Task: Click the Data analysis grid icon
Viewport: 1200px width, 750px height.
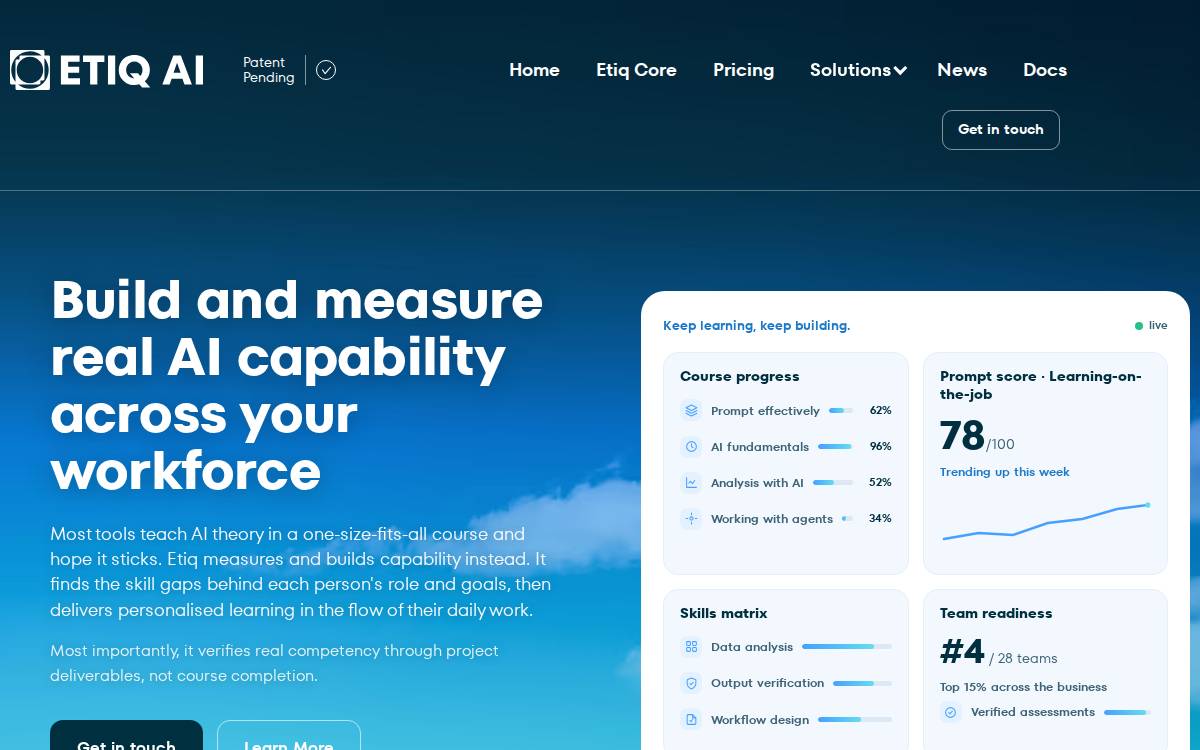Action: coord(691,647)
